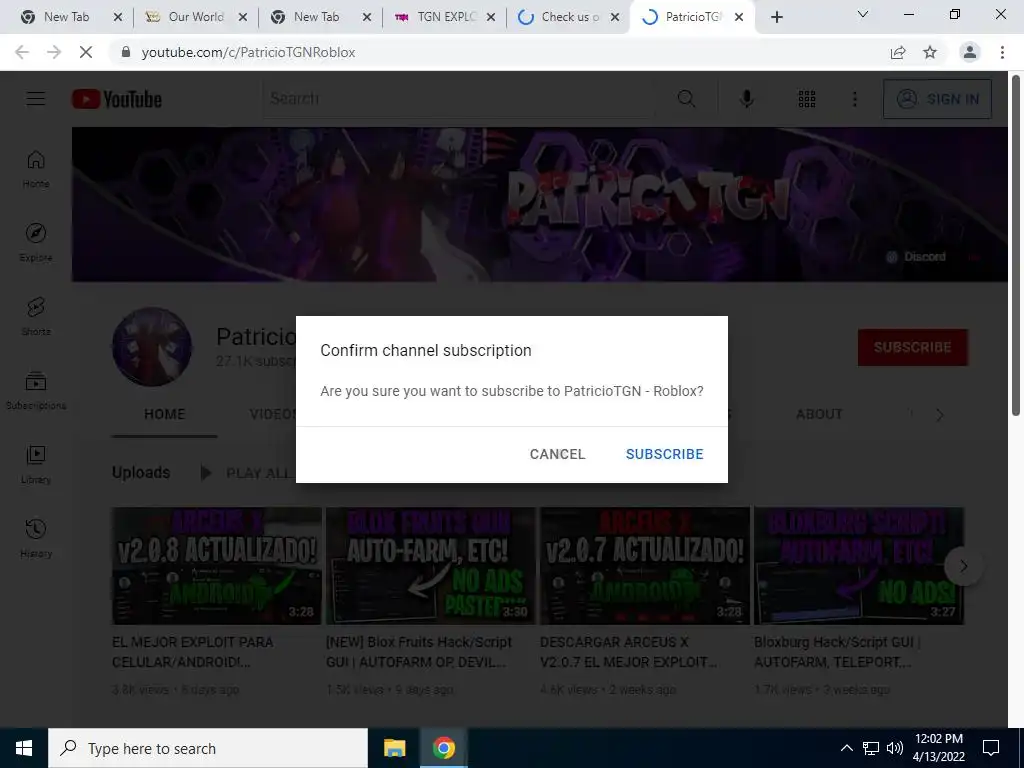
Task: Close the Our World tab
Action: (243, 17)
